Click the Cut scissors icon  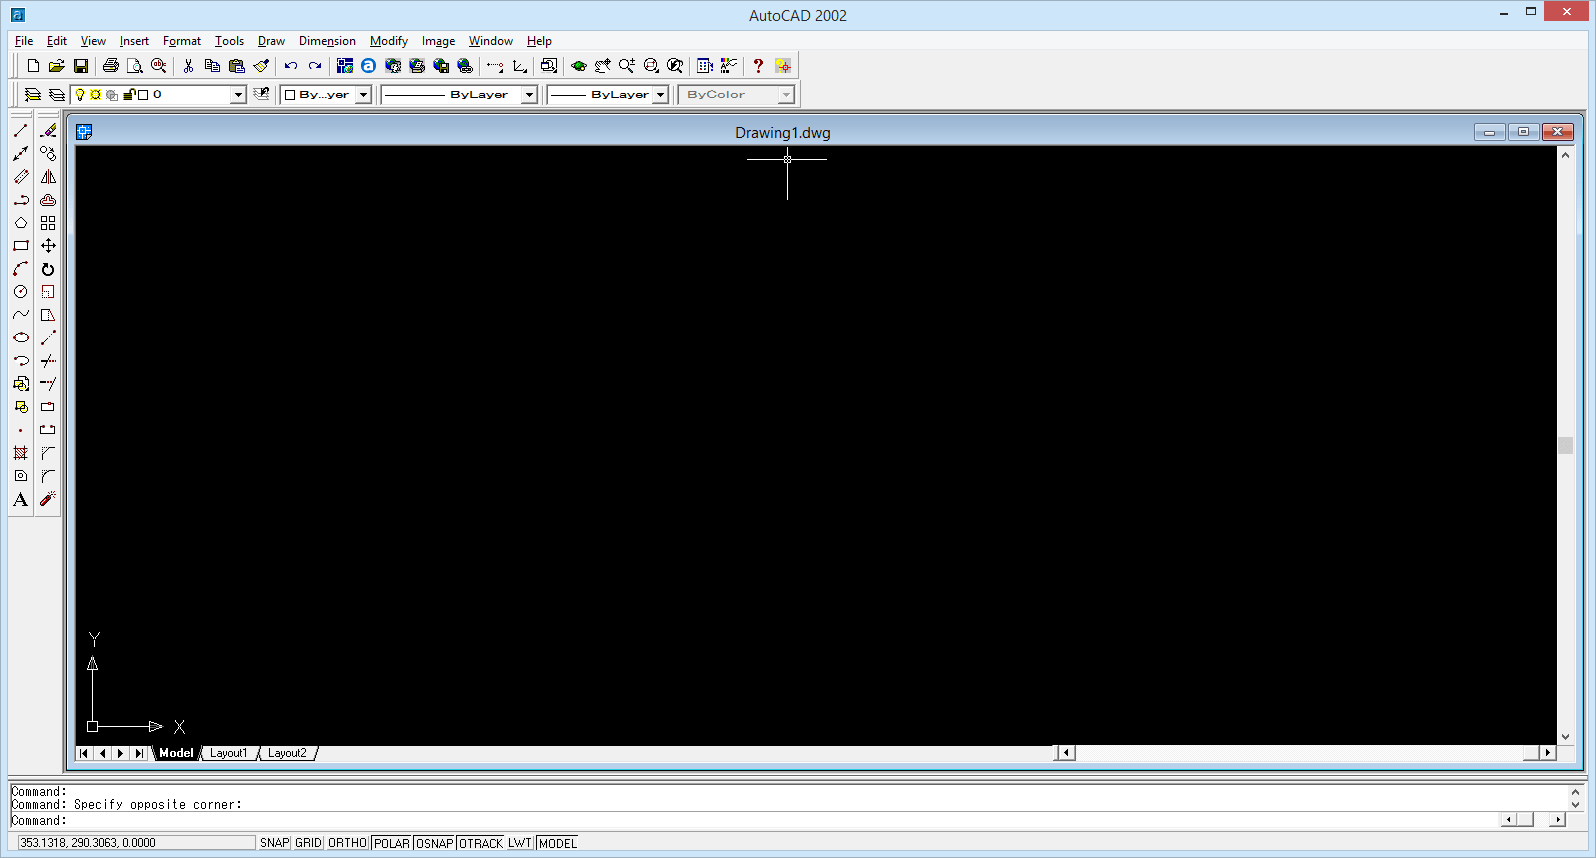188,66
